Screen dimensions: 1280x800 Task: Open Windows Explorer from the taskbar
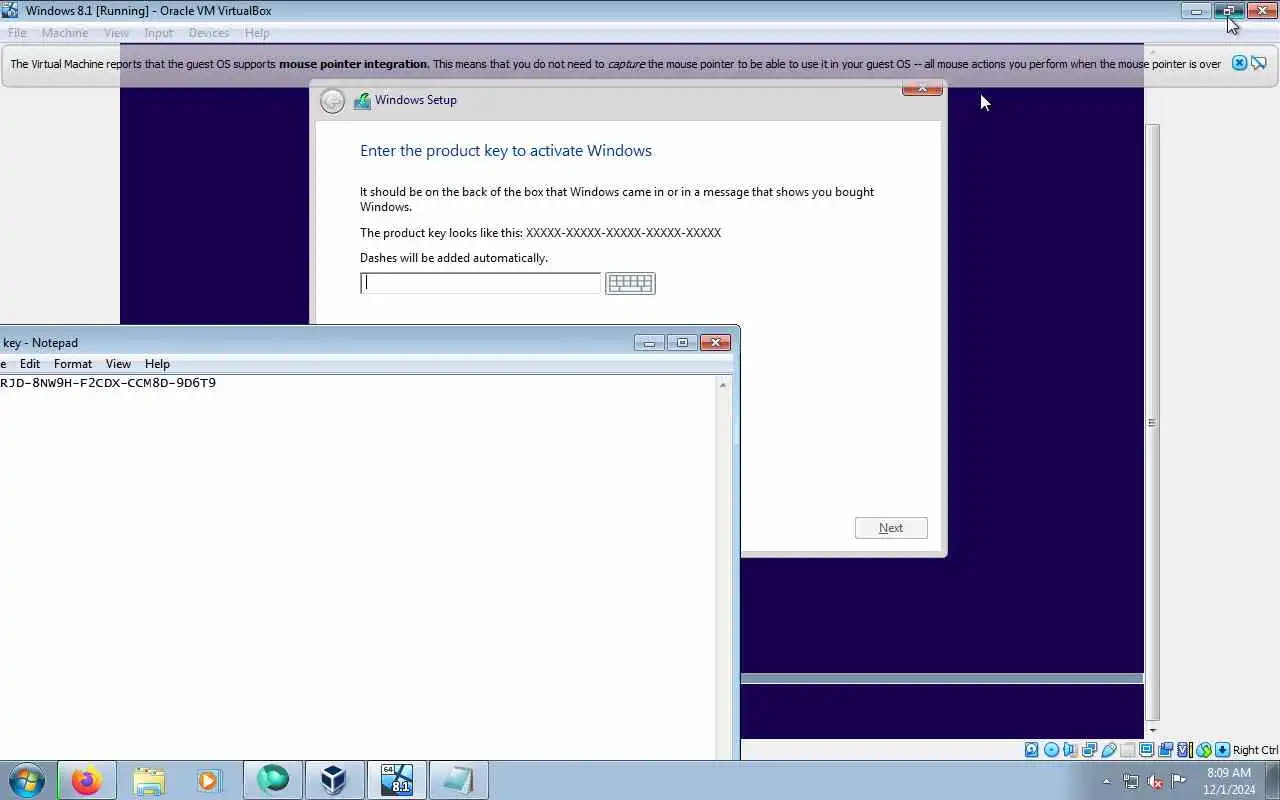(148, 780)
